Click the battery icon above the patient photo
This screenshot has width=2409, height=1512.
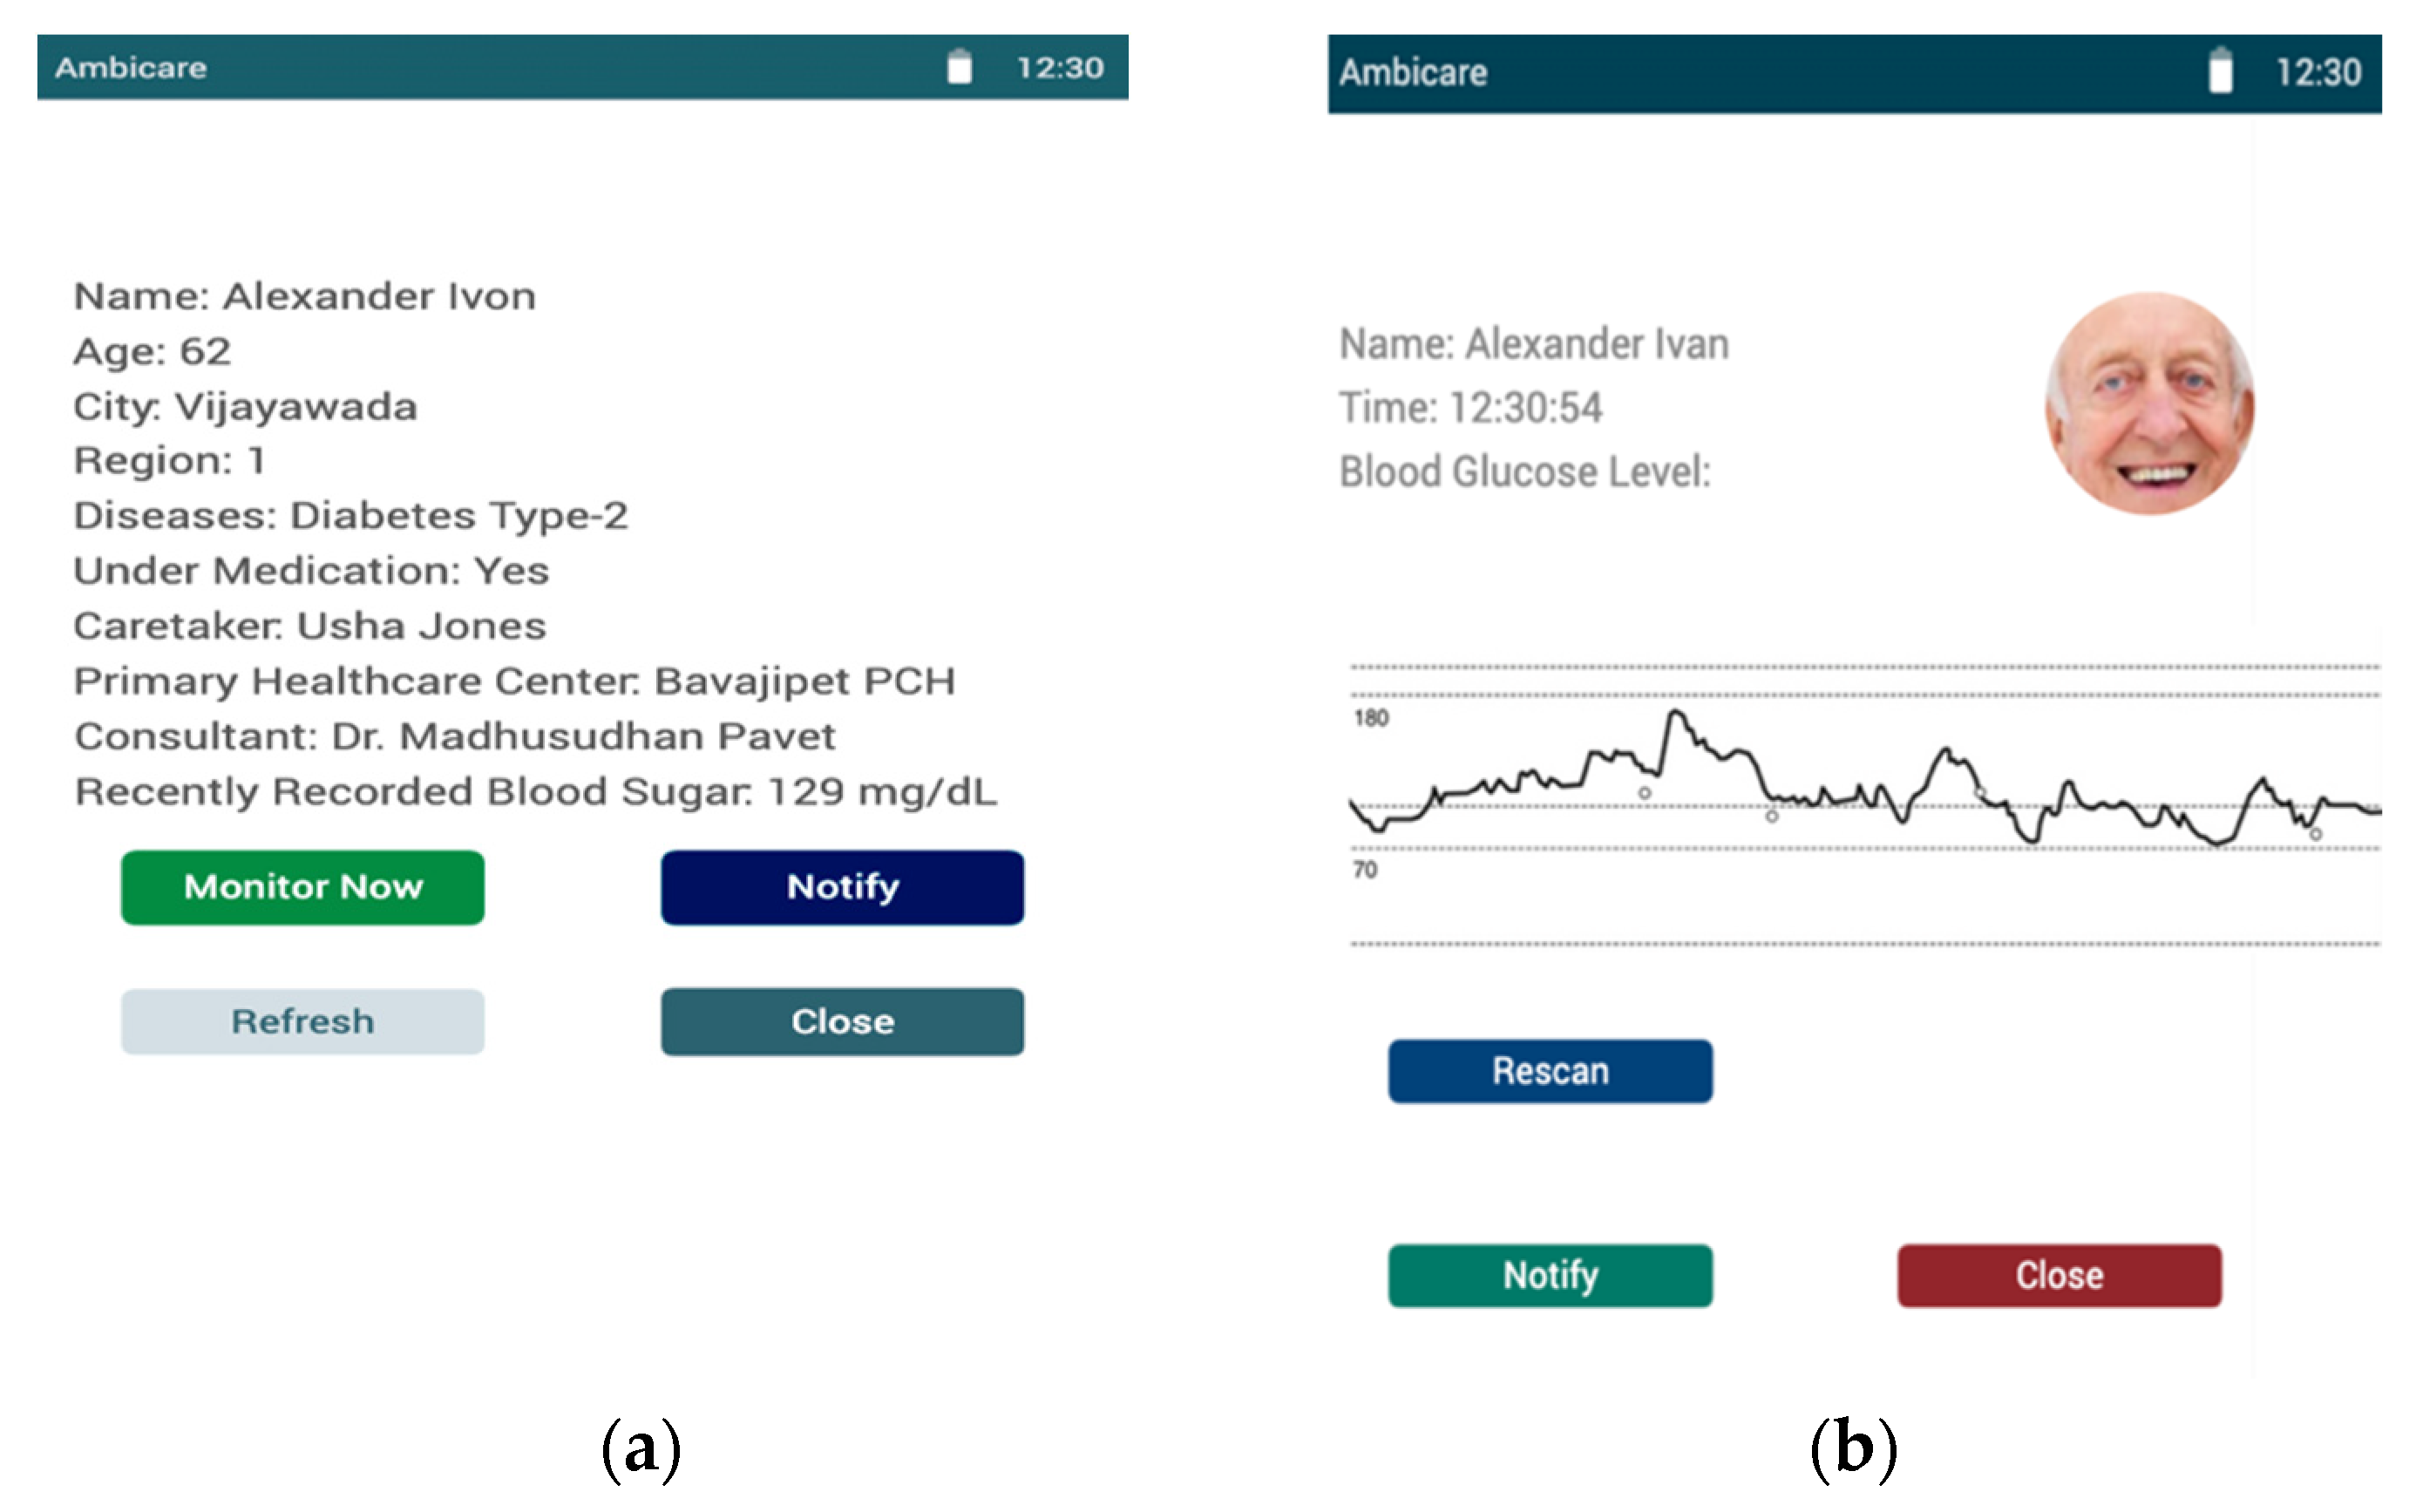click(x=2220, y=71)
